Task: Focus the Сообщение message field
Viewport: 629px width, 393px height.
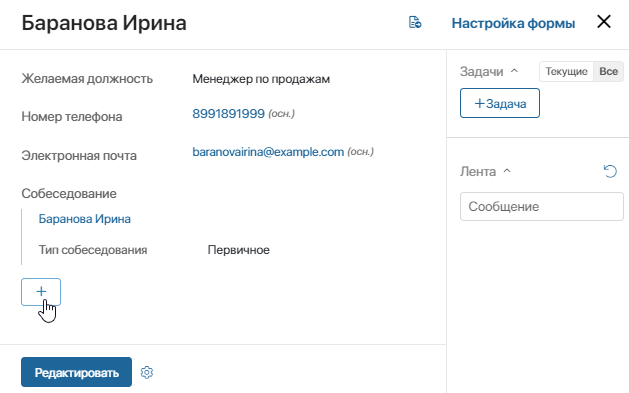Action: [542, 207]
